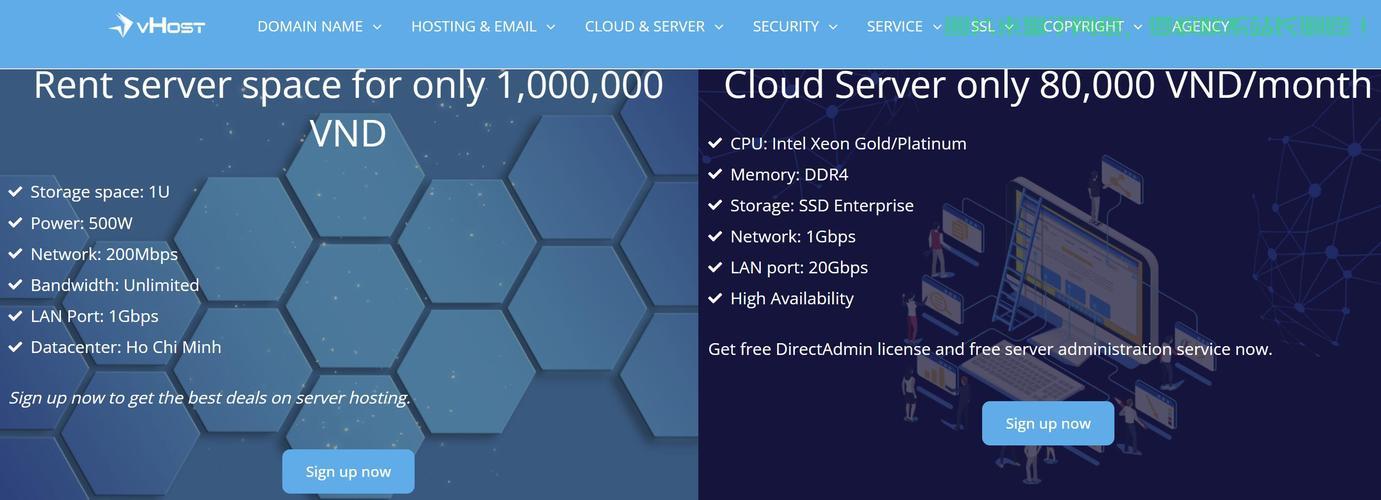Click the 'Cloud Server only 80,000 VND/month' heading
The image size is (1381, 500).
1047,85
